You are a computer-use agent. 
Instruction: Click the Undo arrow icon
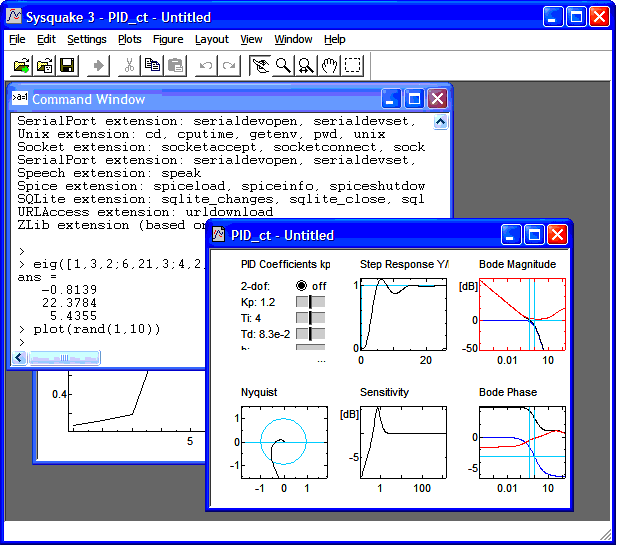(206, 66)
